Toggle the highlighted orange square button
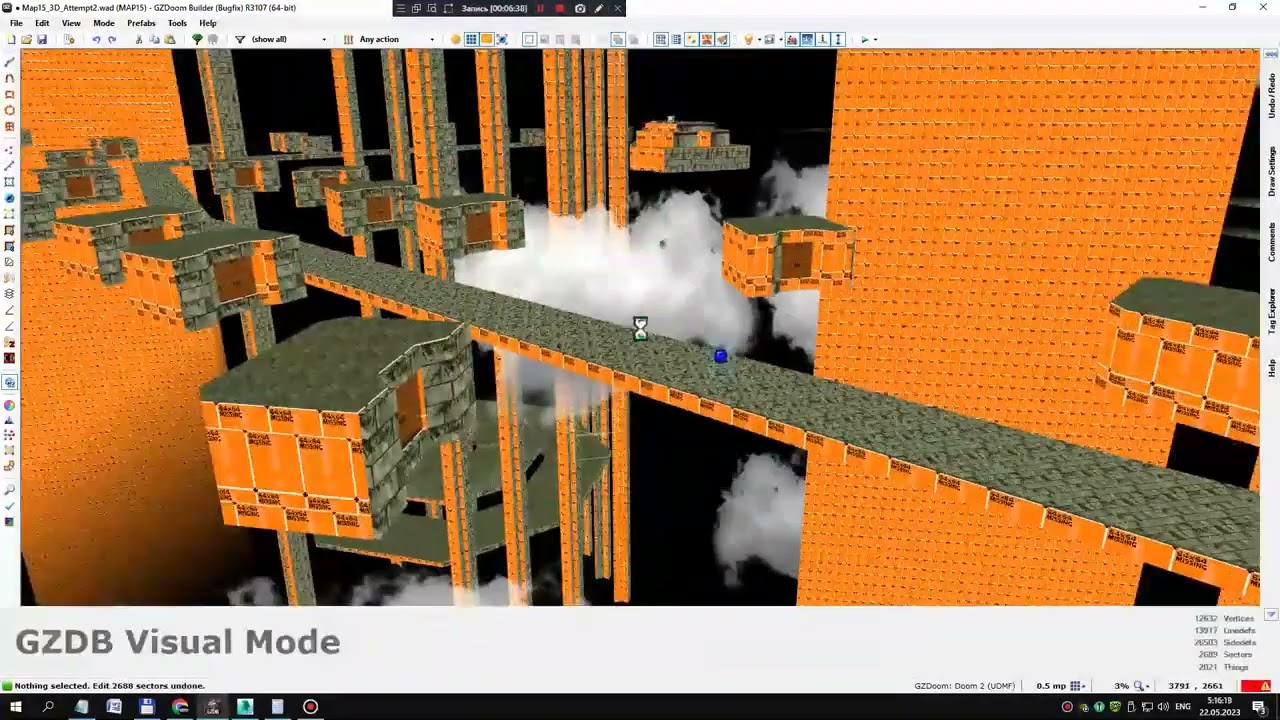Screen dimensions: 1280x720 point(487,39)
